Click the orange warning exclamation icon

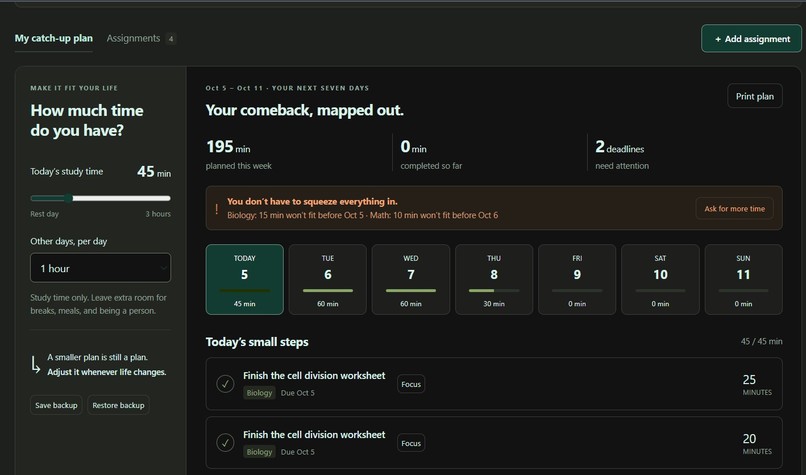coord(216,209)
